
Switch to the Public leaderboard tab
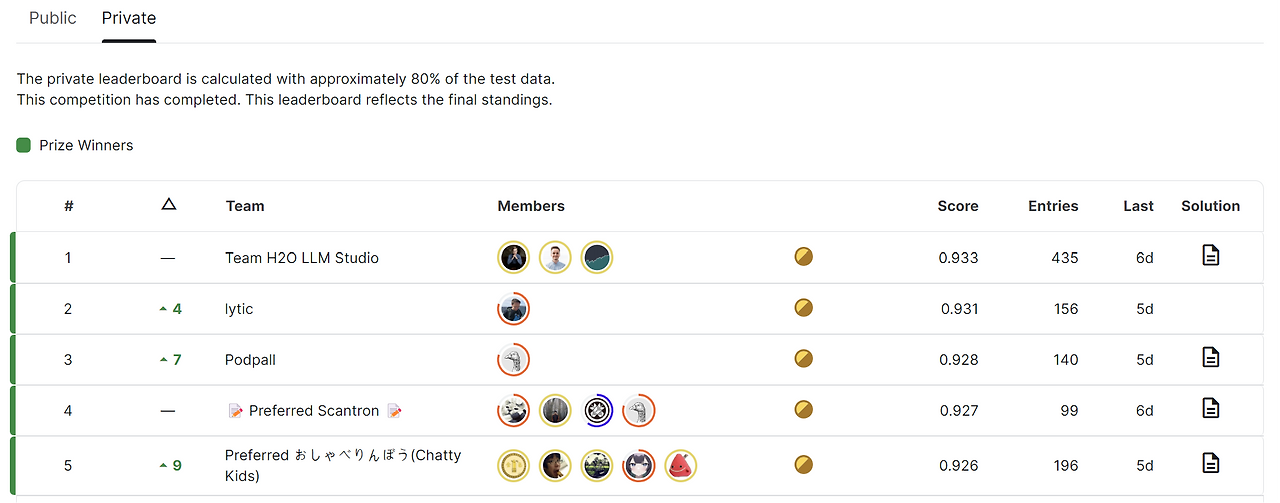(53, 18)
